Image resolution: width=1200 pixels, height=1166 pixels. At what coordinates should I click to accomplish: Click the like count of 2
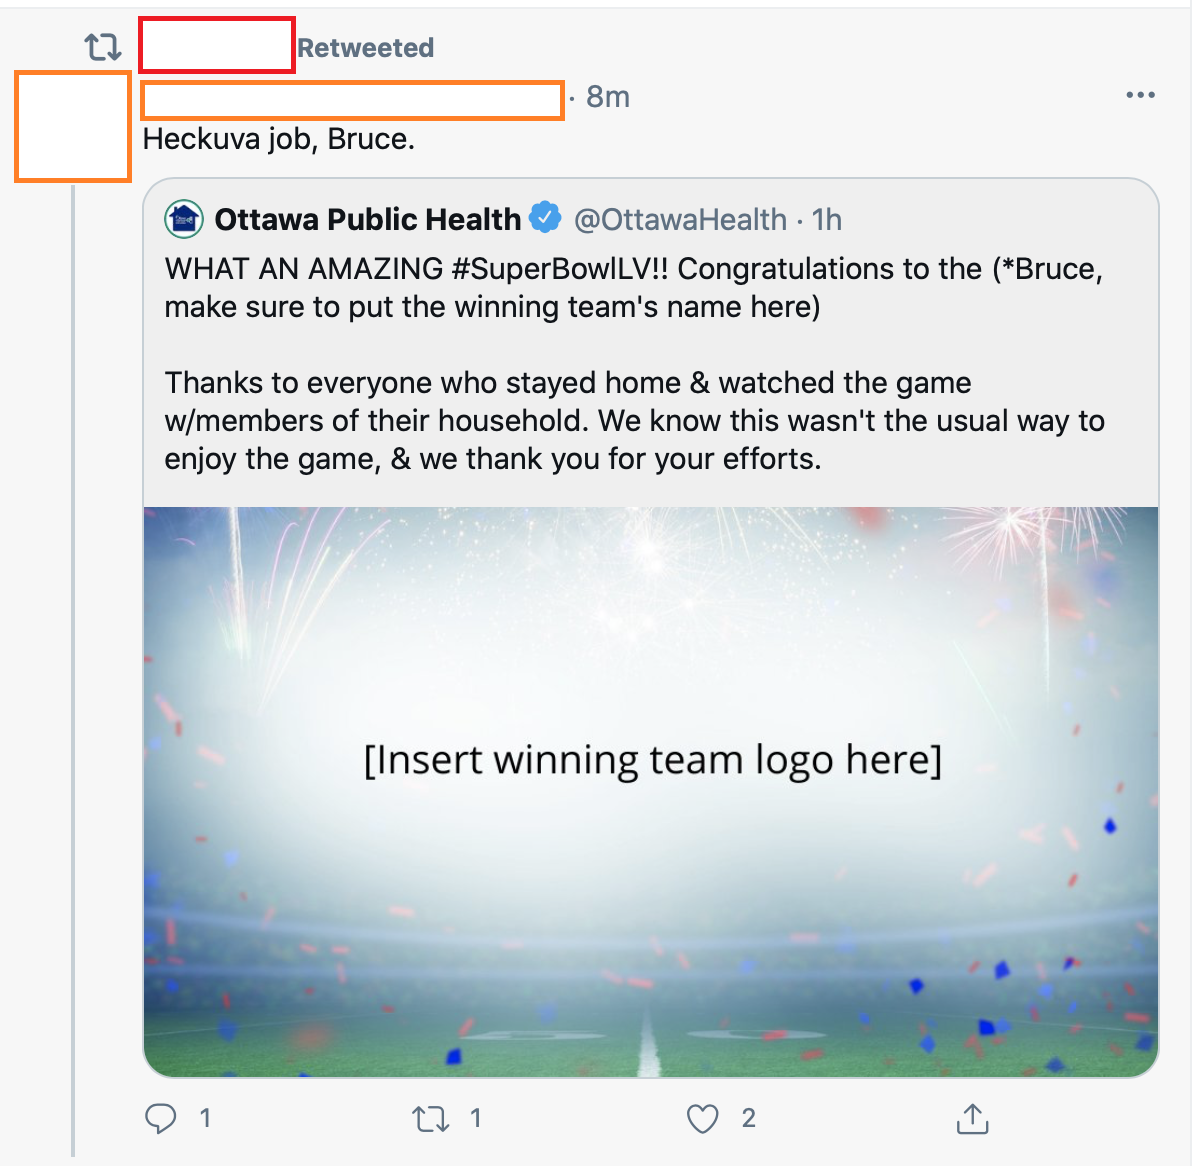[748, 1118]
